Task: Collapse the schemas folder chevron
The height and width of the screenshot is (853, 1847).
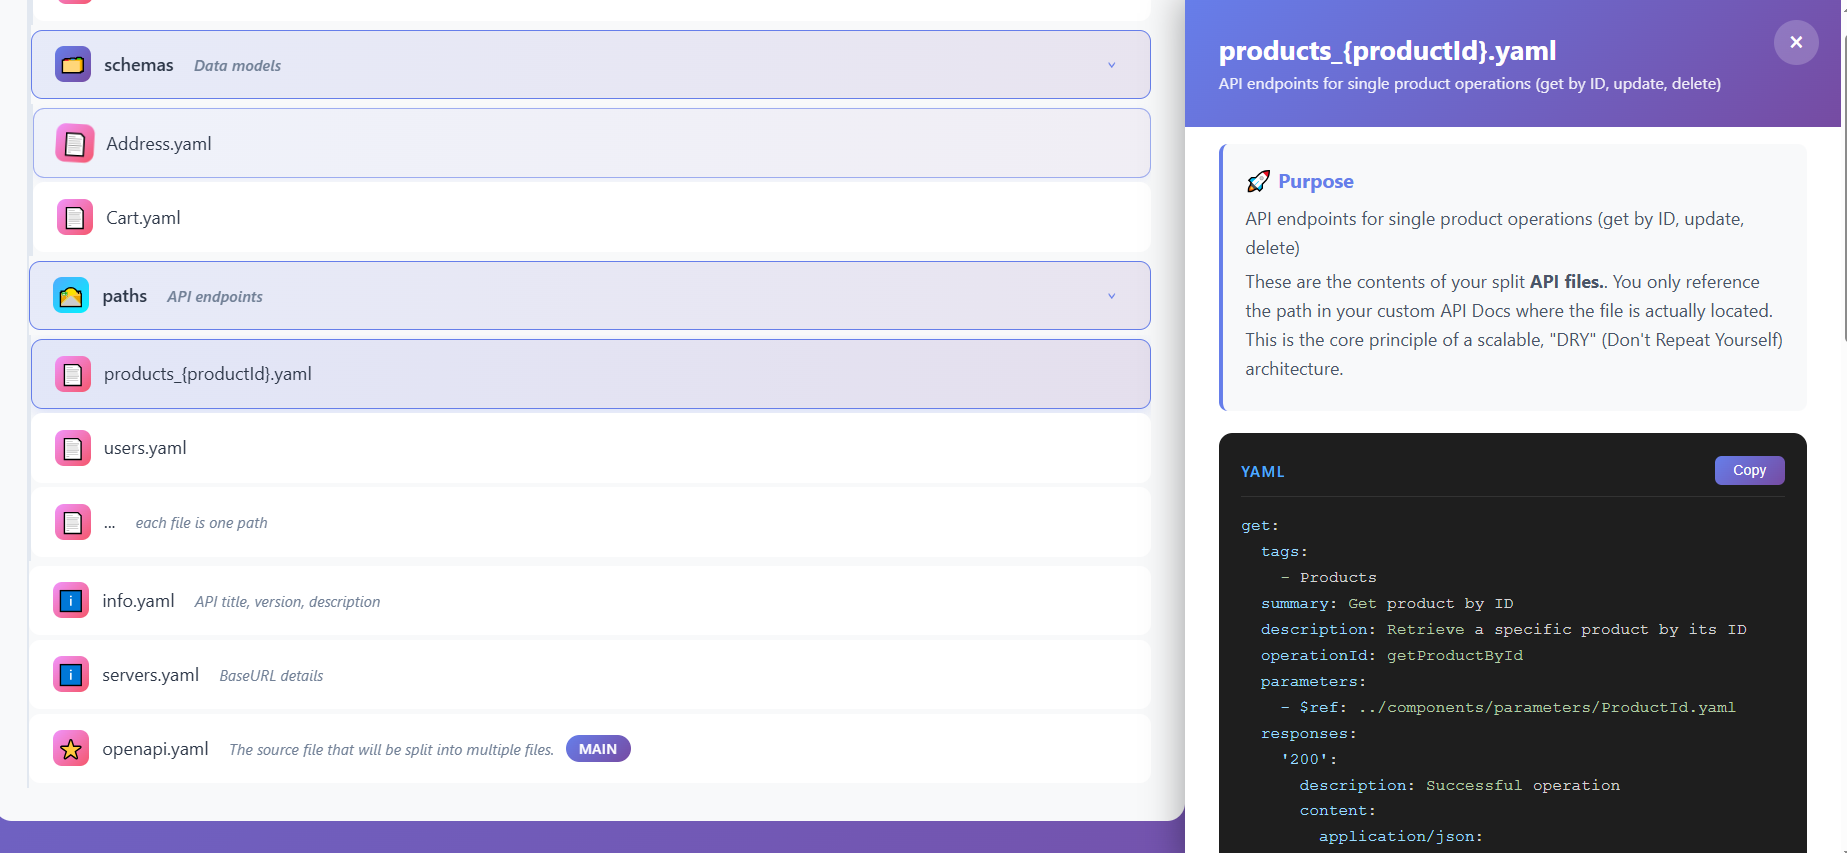Action: coord(1111,65)
